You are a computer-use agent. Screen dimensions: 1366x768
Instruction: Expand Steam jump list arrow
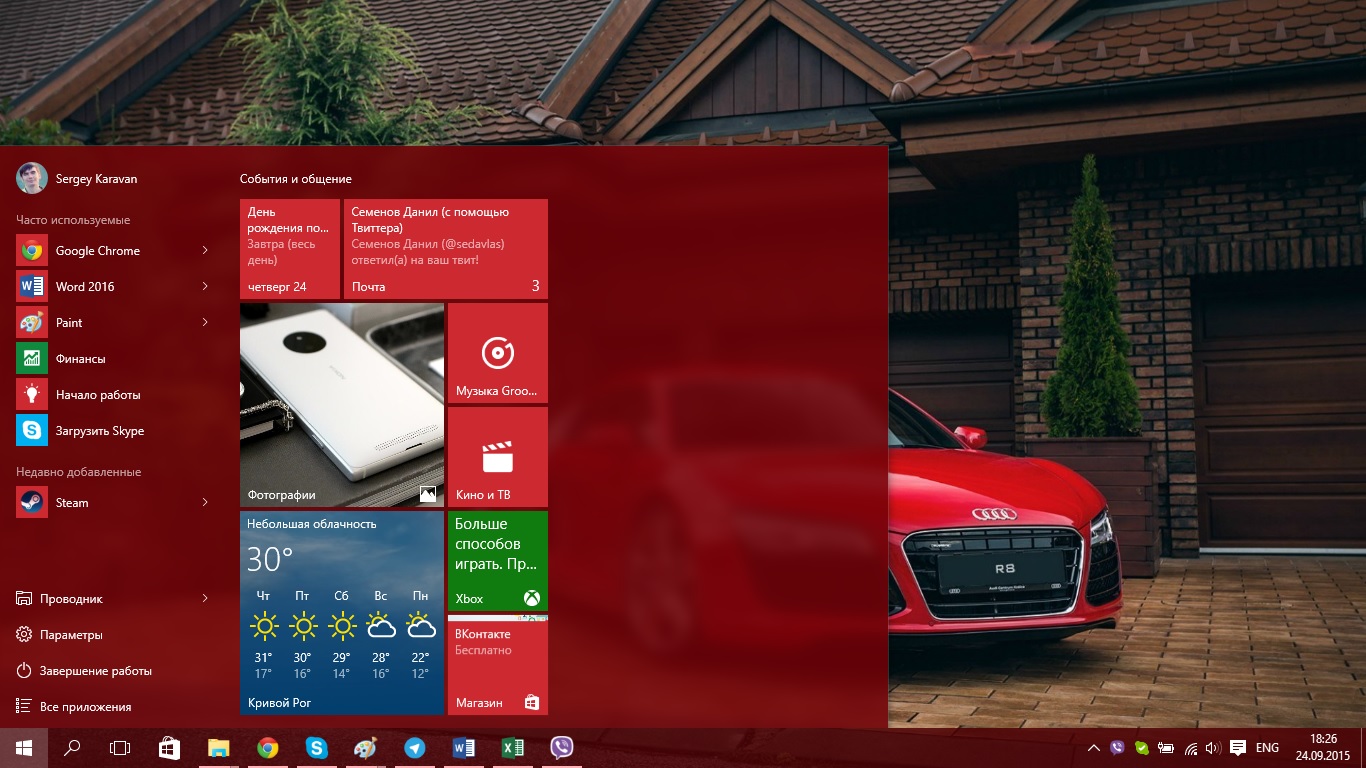click(205, 503)
